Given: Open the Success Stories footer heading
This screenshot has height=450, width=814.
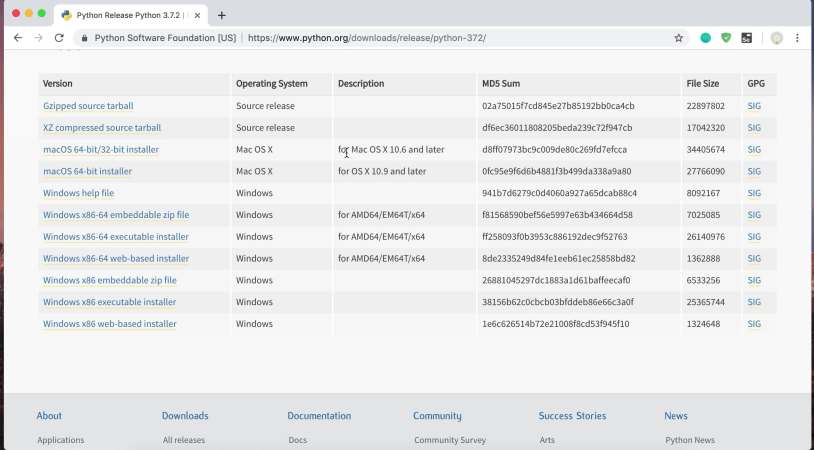Looking at the screenshot, I should point(572,416).
